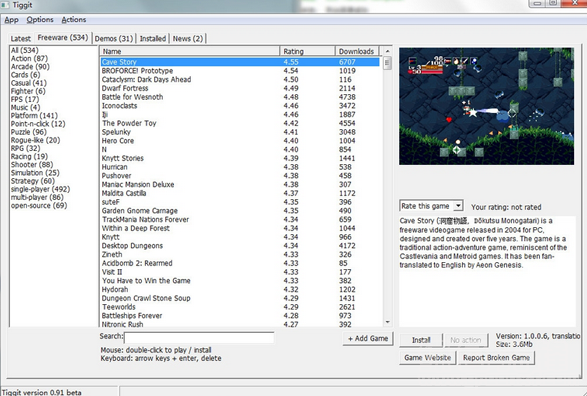Screen dimensions: 587x396
Task: Open the Actions menu
Action: [74, 19]
